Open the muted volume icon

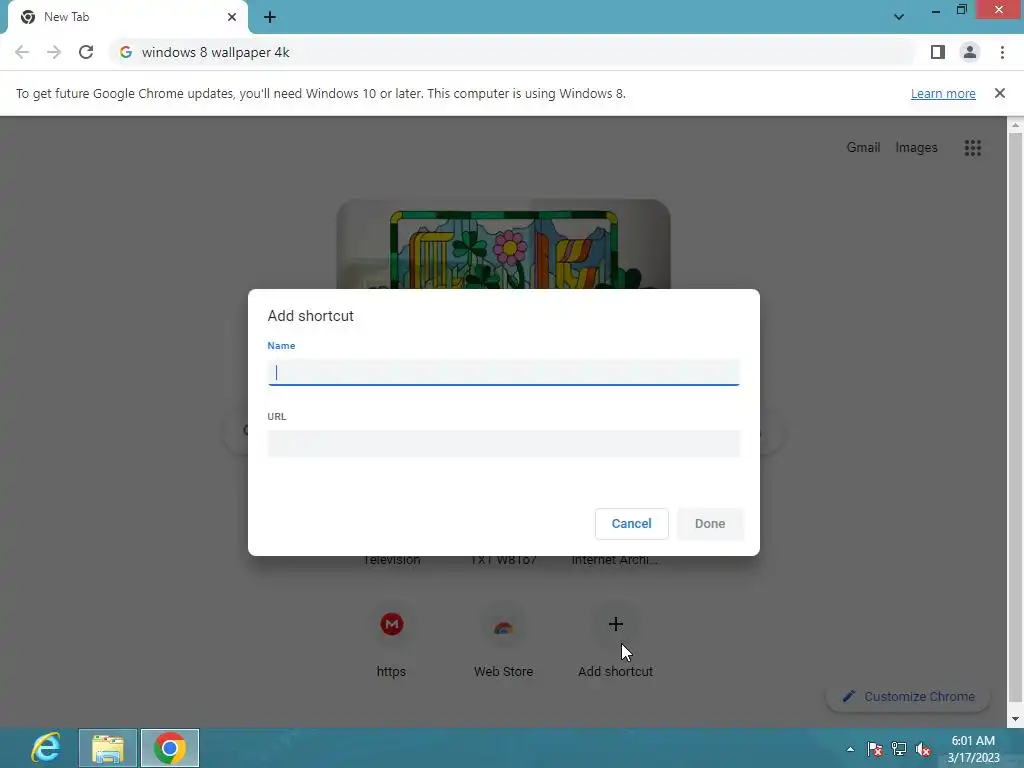click(x=923, y=749)
